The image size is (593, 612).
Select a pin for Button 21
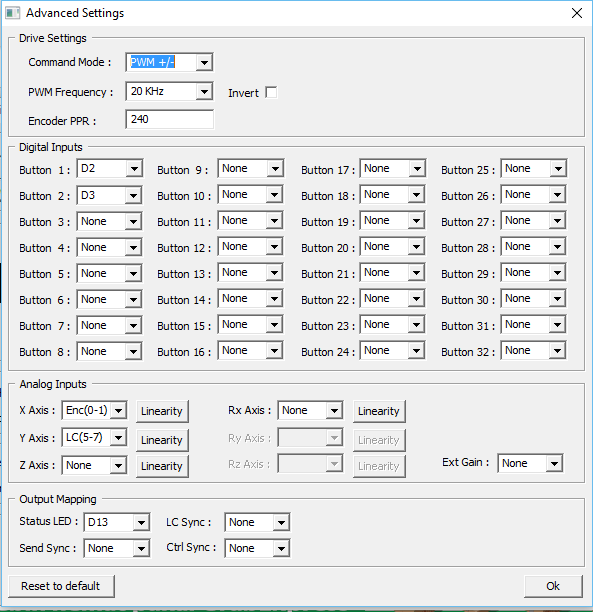[393, 272]
